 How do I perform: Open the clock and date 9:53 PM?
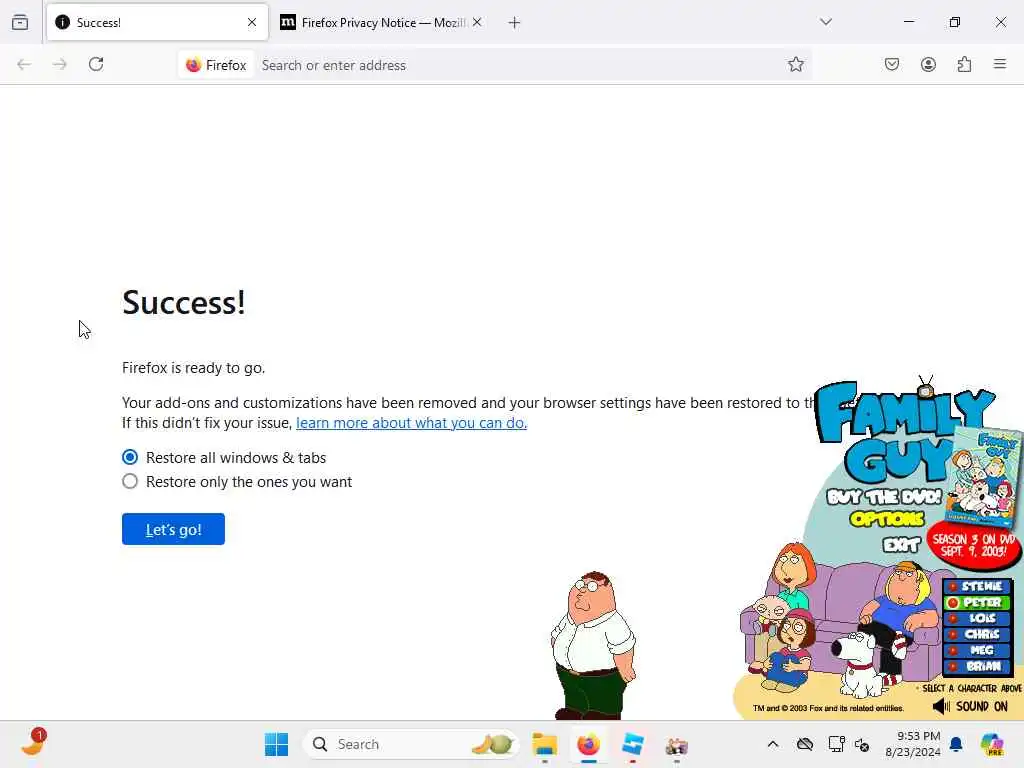click(x=912, y=744)
